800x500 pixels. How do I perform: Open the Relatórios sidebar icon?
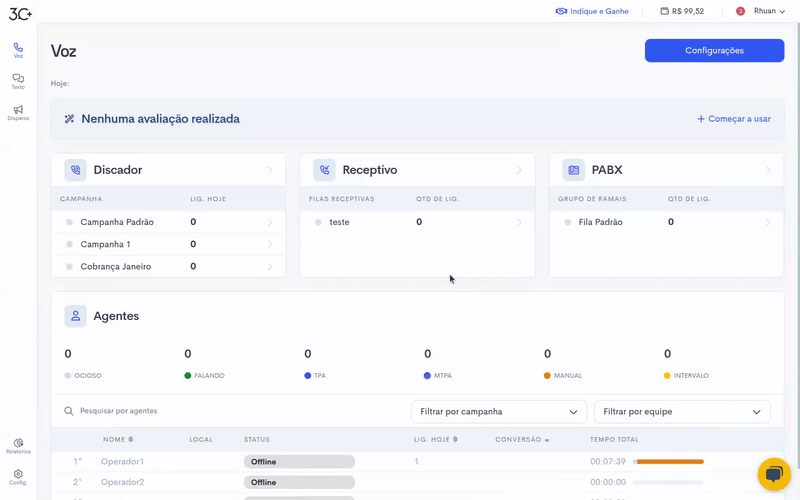click(x=18, y=445)
